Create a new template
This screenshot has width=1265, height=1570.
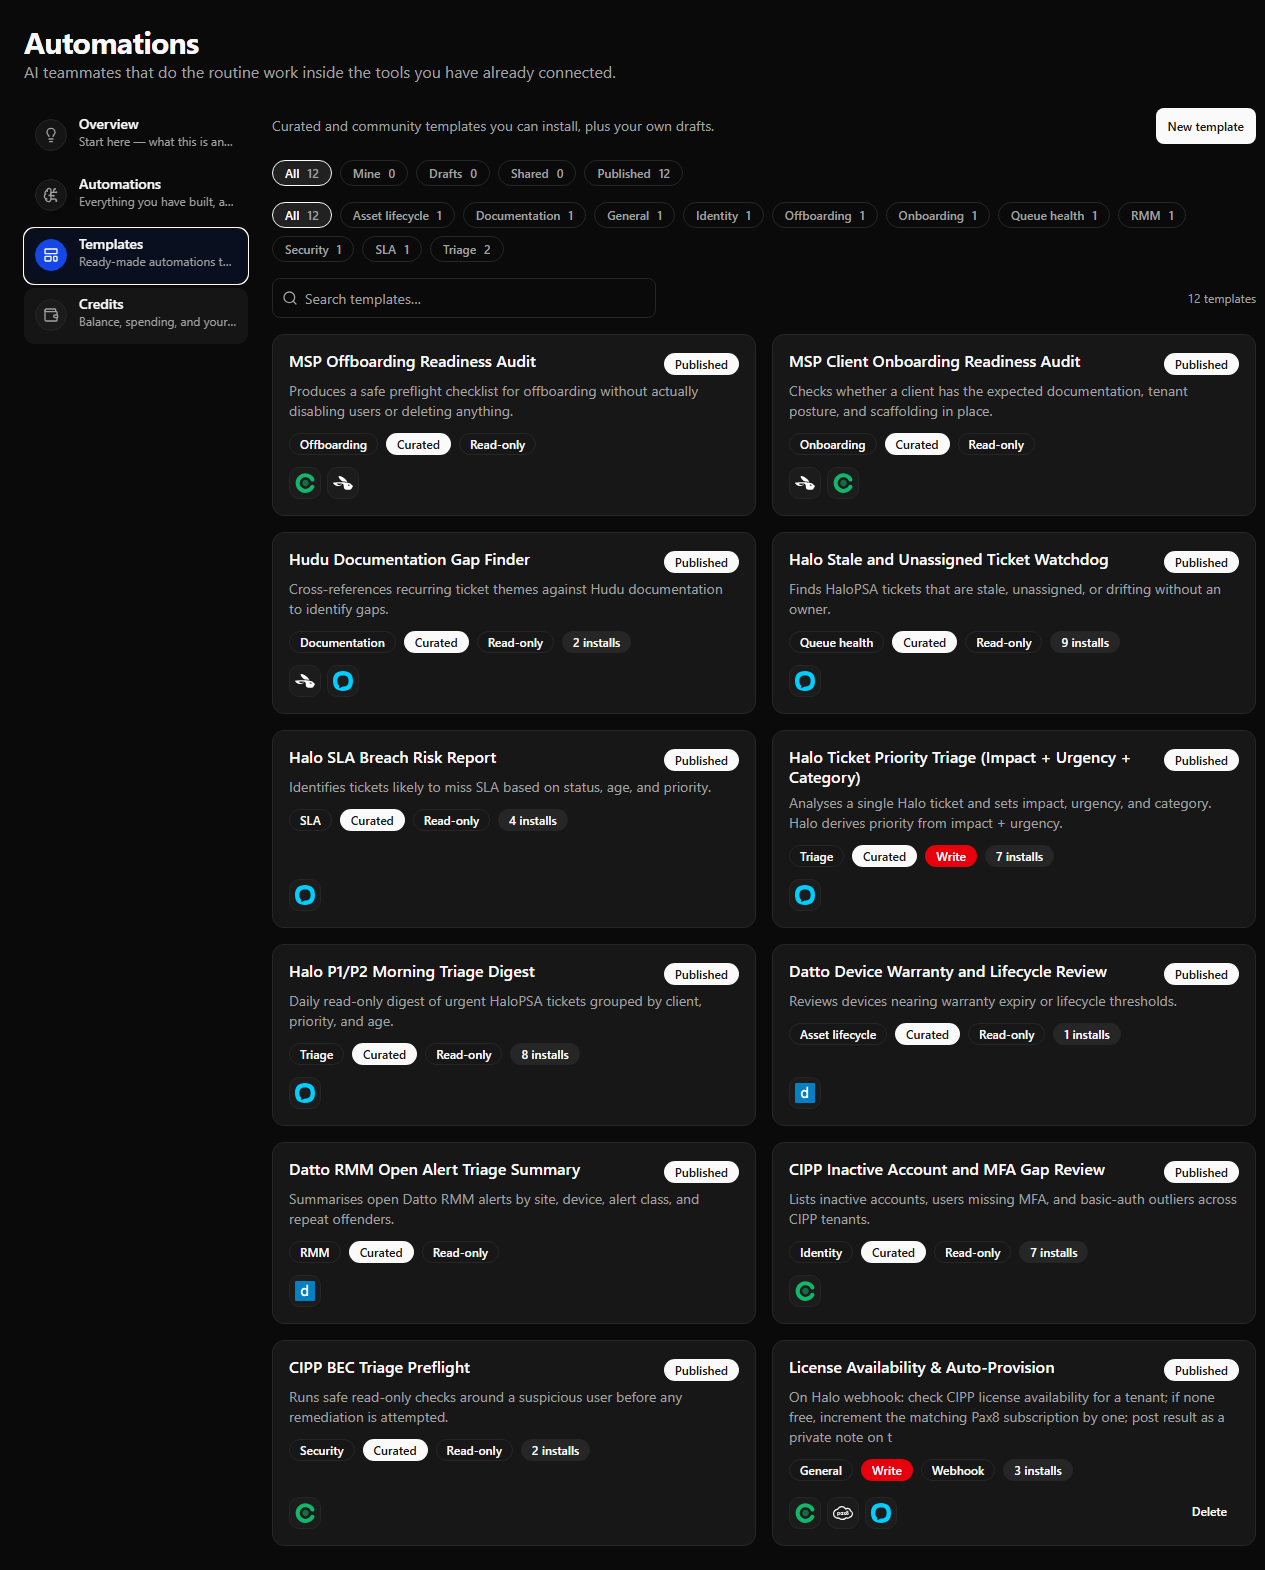coord(1205,126)
